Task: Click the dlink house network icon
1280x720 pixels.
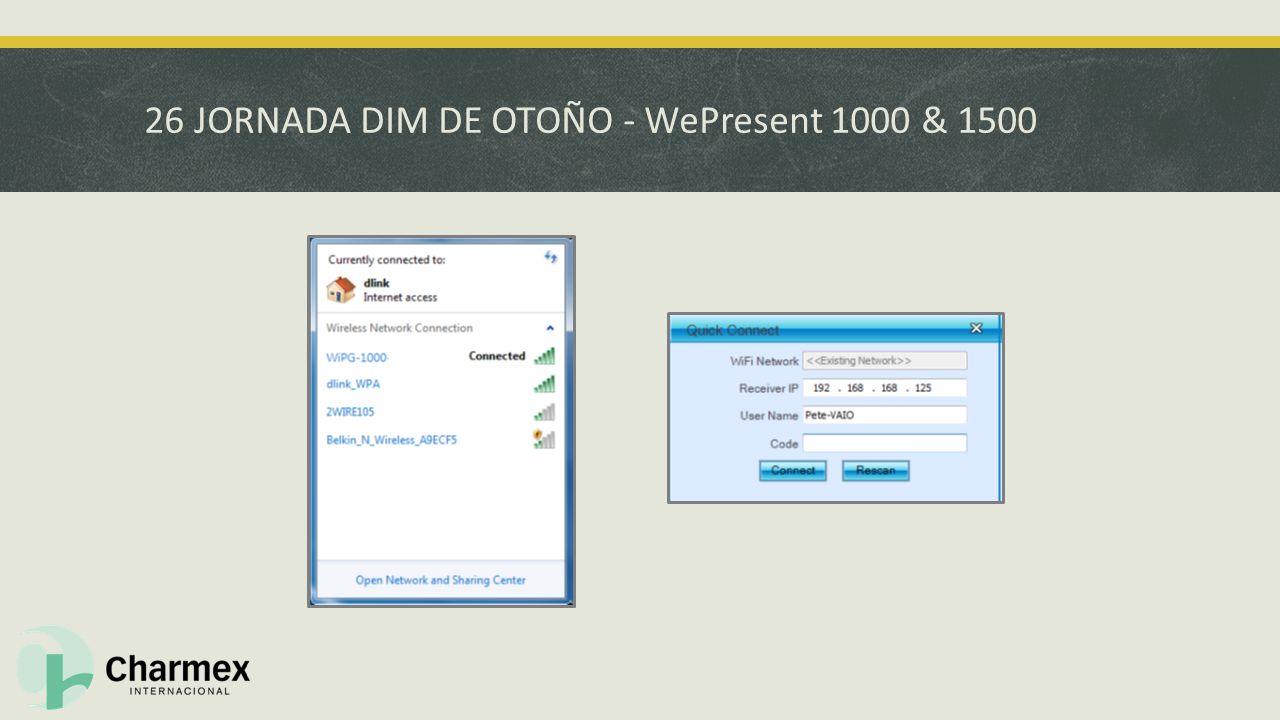Action: point(341,290)
